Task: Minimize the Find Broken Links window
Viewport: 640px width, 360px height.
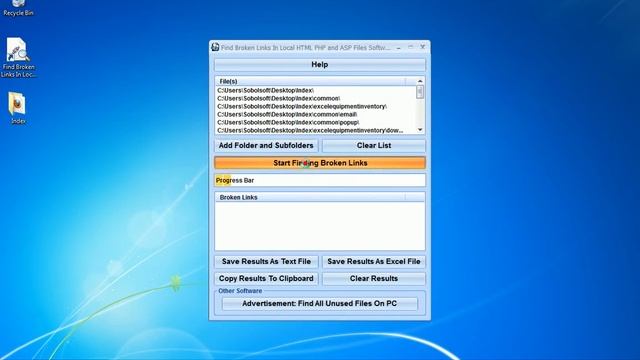Action: pos(399,48)
